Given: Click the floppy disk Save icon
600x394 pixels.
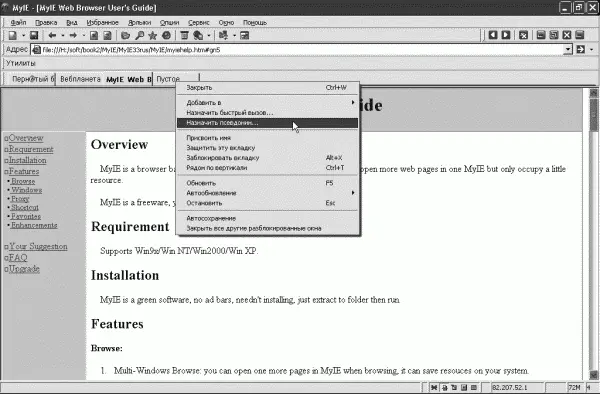Looking at the screenshot, I should tap(34, 36).
